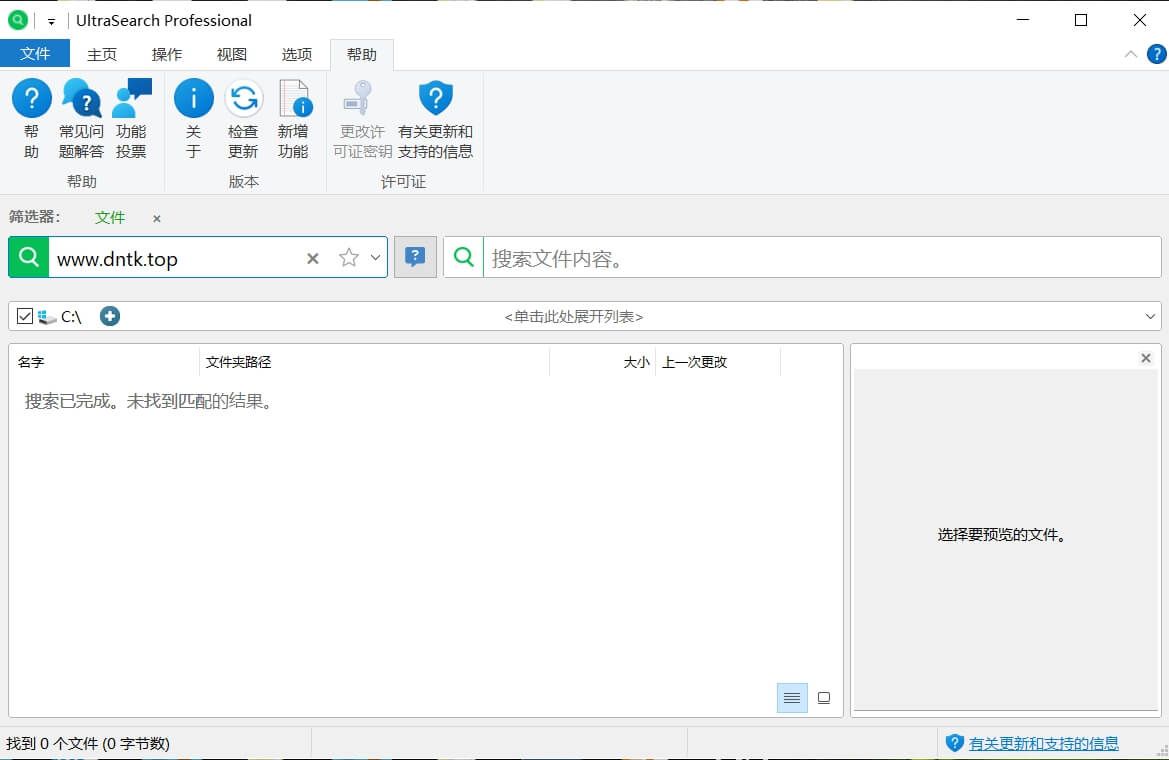Open the 文件 menu tab
The height and width of the screenshot is (760, 1169).
[35, 54]
